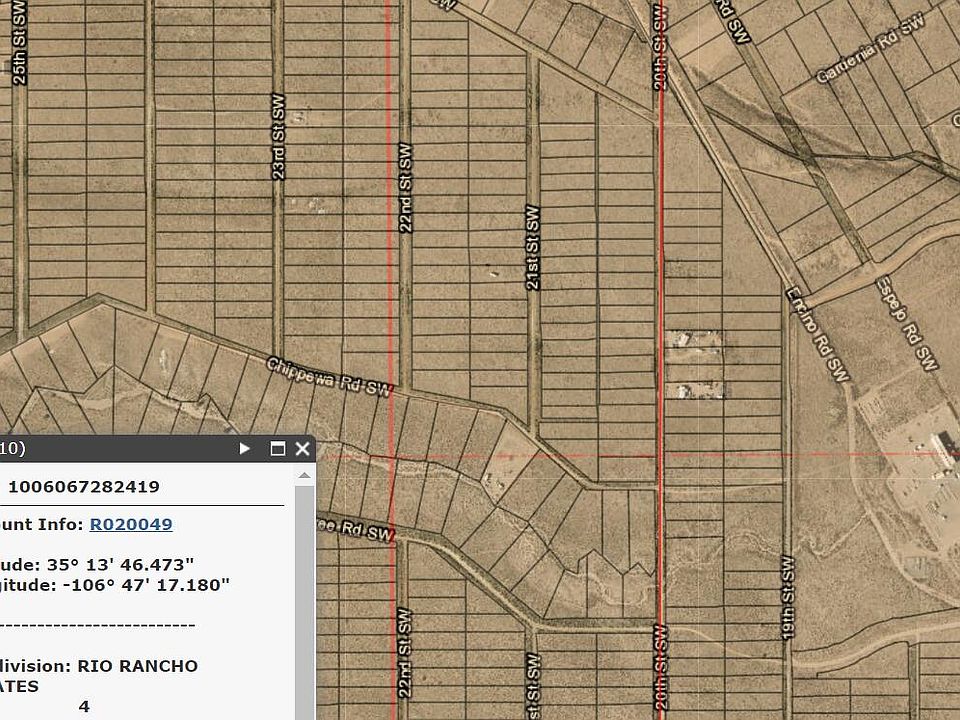Click the latitude coordinates in the popup
The width and height of the screenshot is (960, 720).
click(100, 565)
